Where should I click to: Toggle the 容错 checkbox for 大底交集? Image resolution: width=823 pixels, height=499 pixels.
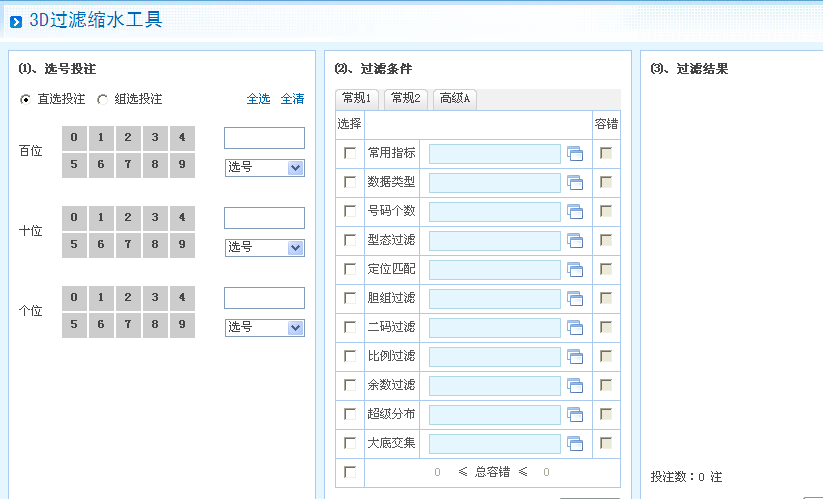[606, 443]
